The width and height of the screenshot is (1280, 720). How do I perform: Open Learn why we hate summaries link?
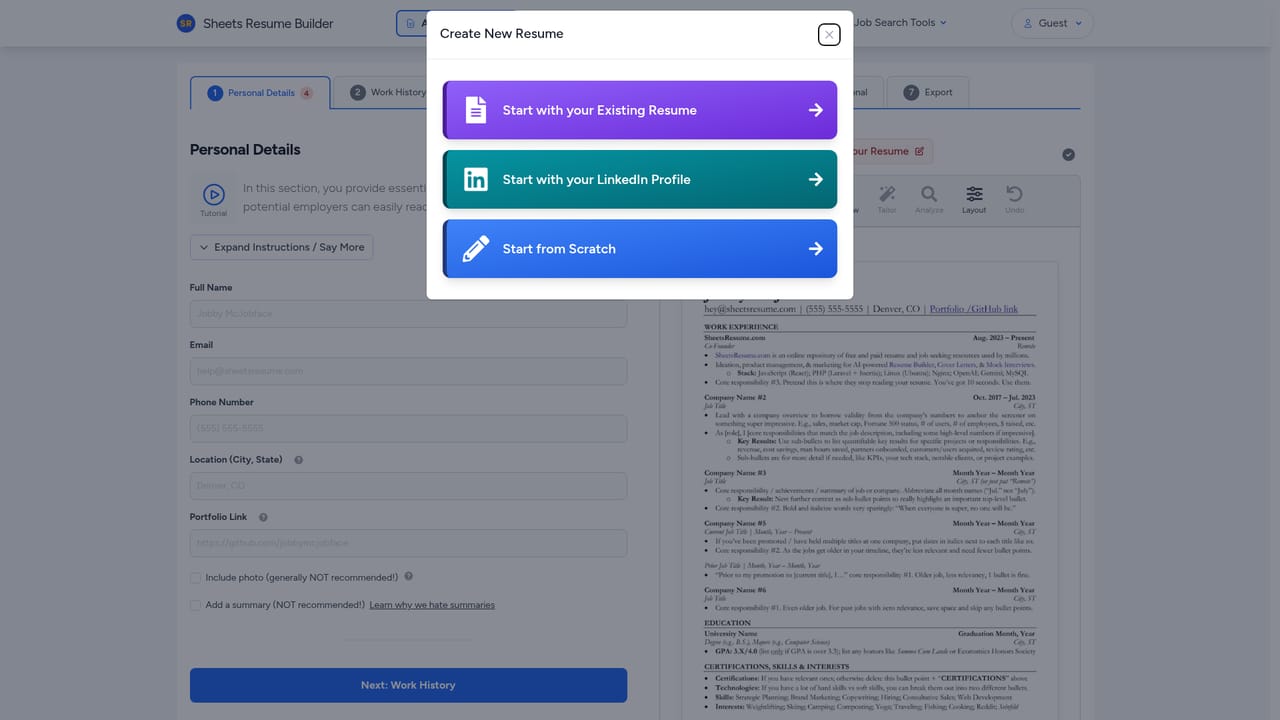(432, 605)
